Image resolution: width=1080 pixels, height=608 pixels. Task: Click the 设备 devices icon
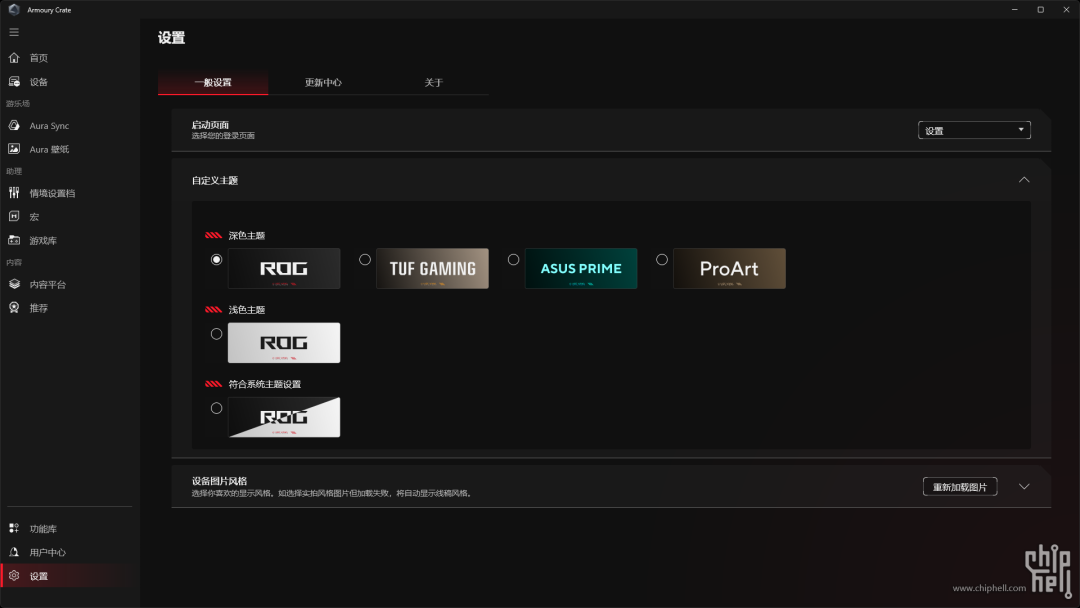(14, 81)
